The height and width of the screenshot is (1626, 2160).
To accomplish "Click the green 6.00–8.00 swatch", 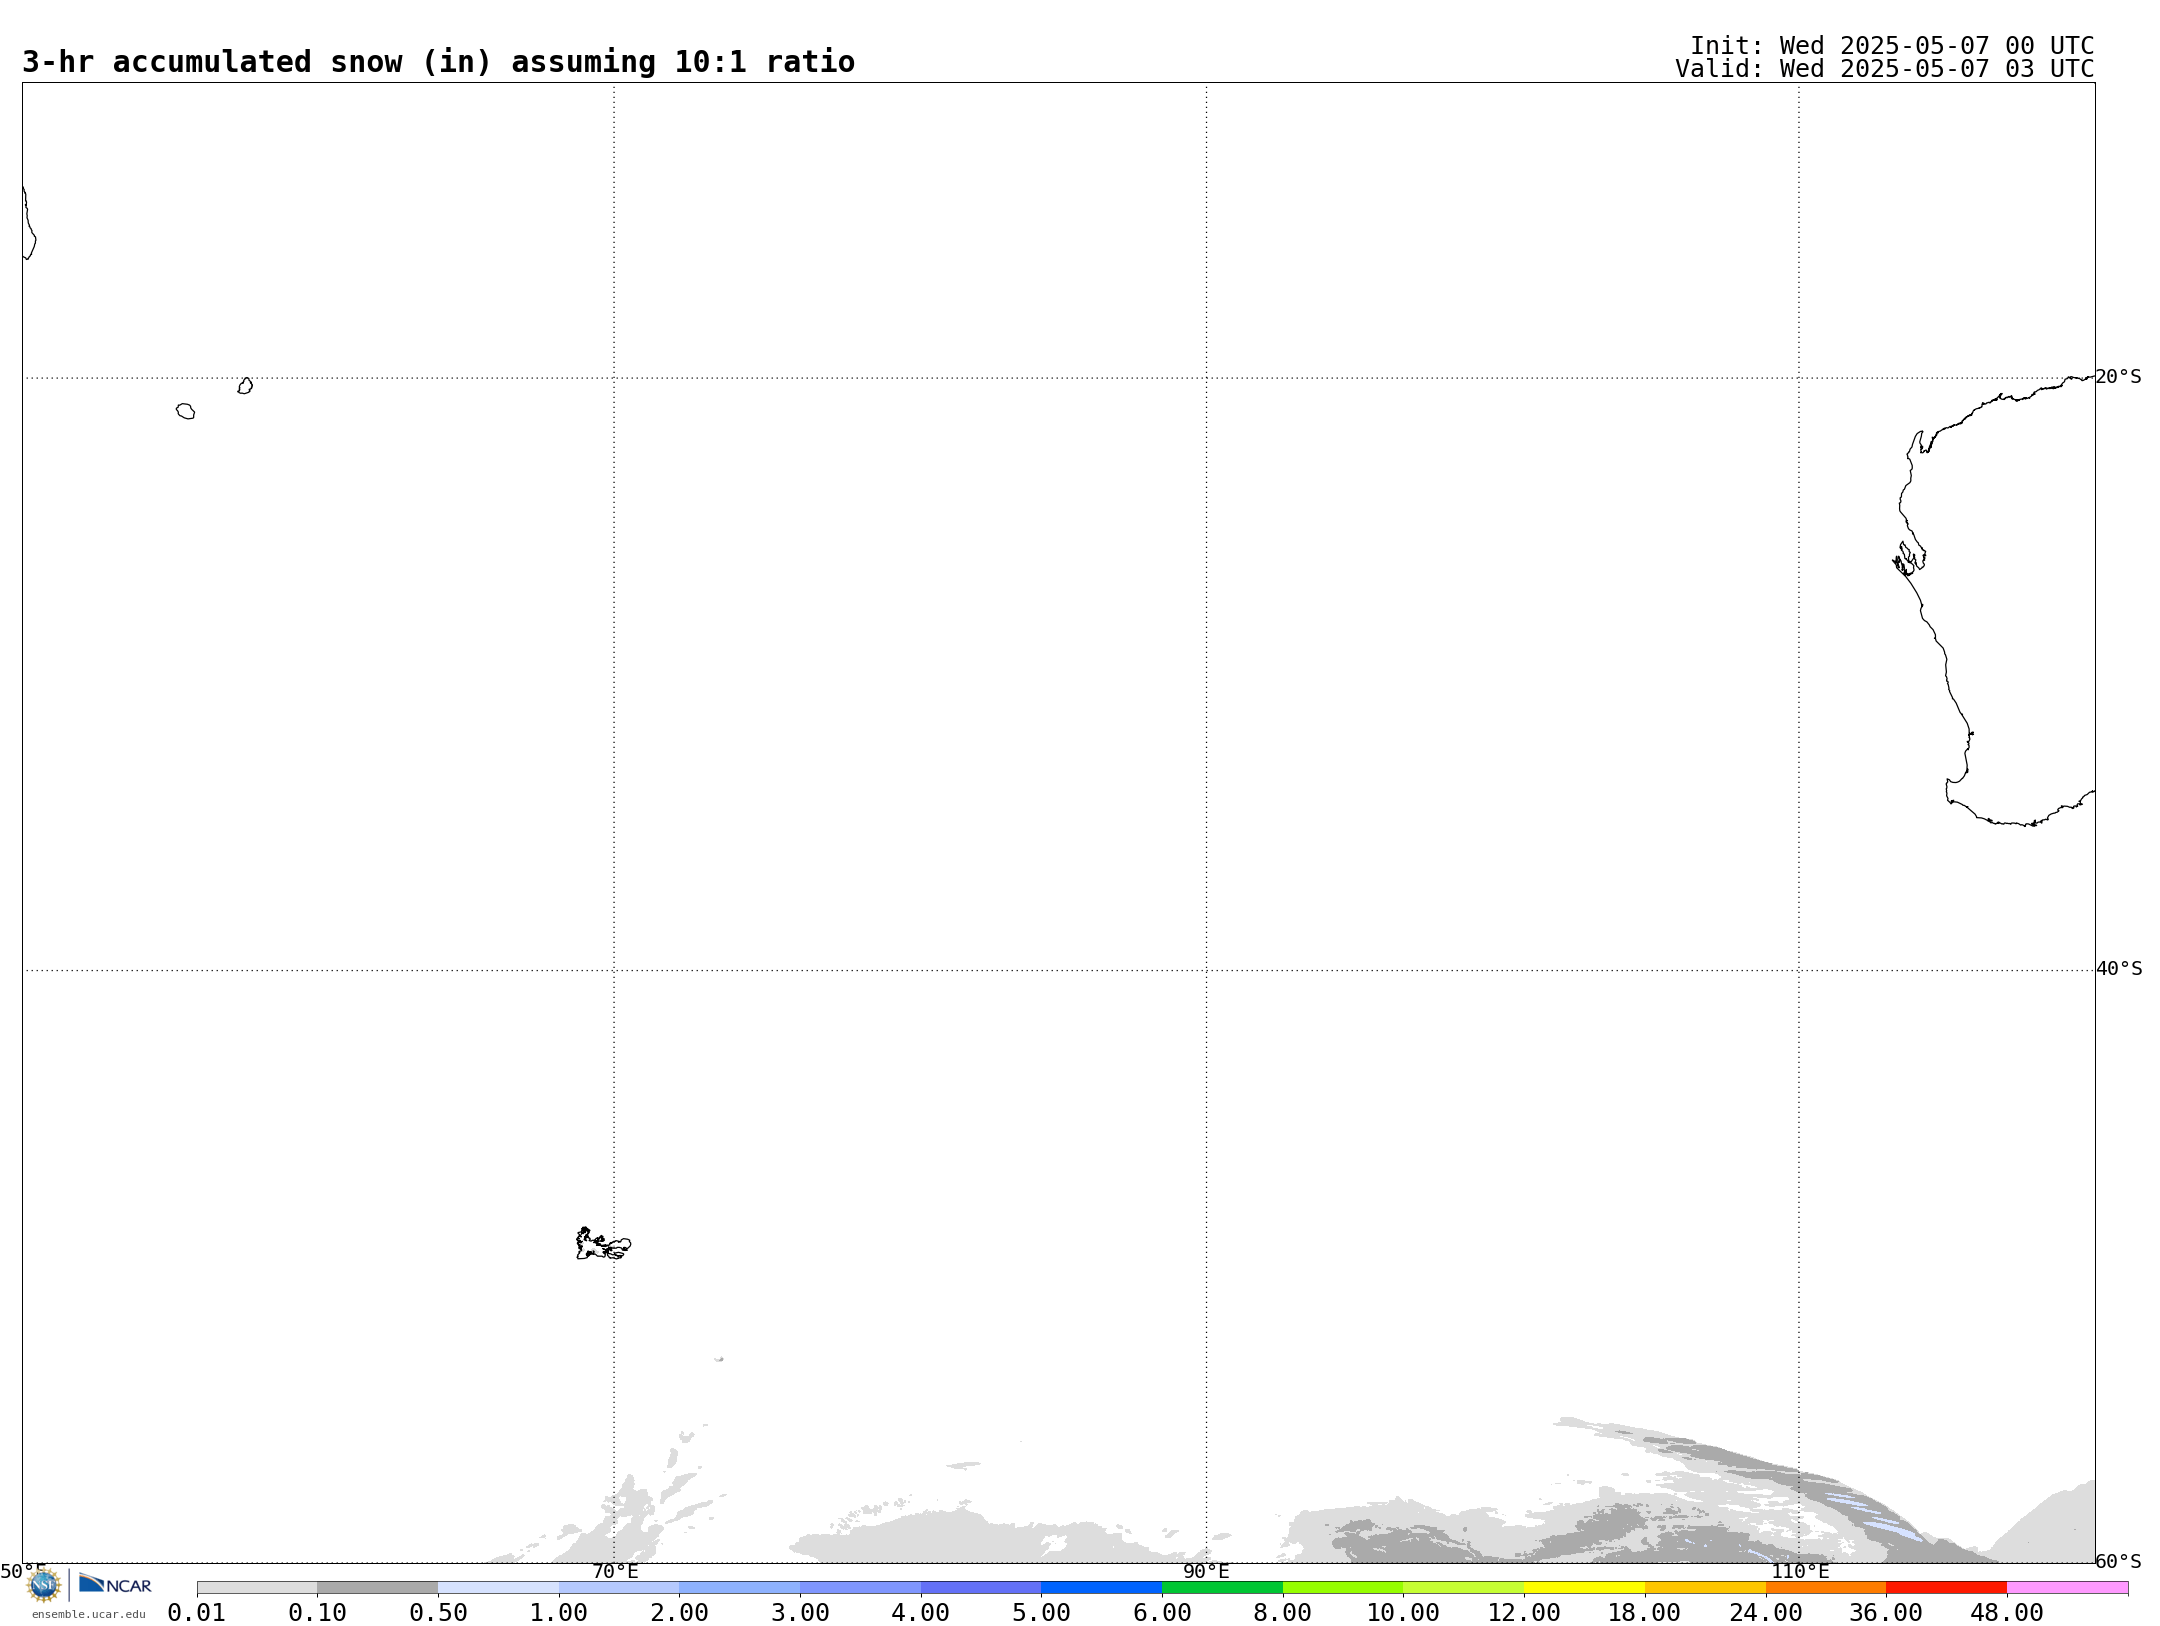I will 1222,1588.
